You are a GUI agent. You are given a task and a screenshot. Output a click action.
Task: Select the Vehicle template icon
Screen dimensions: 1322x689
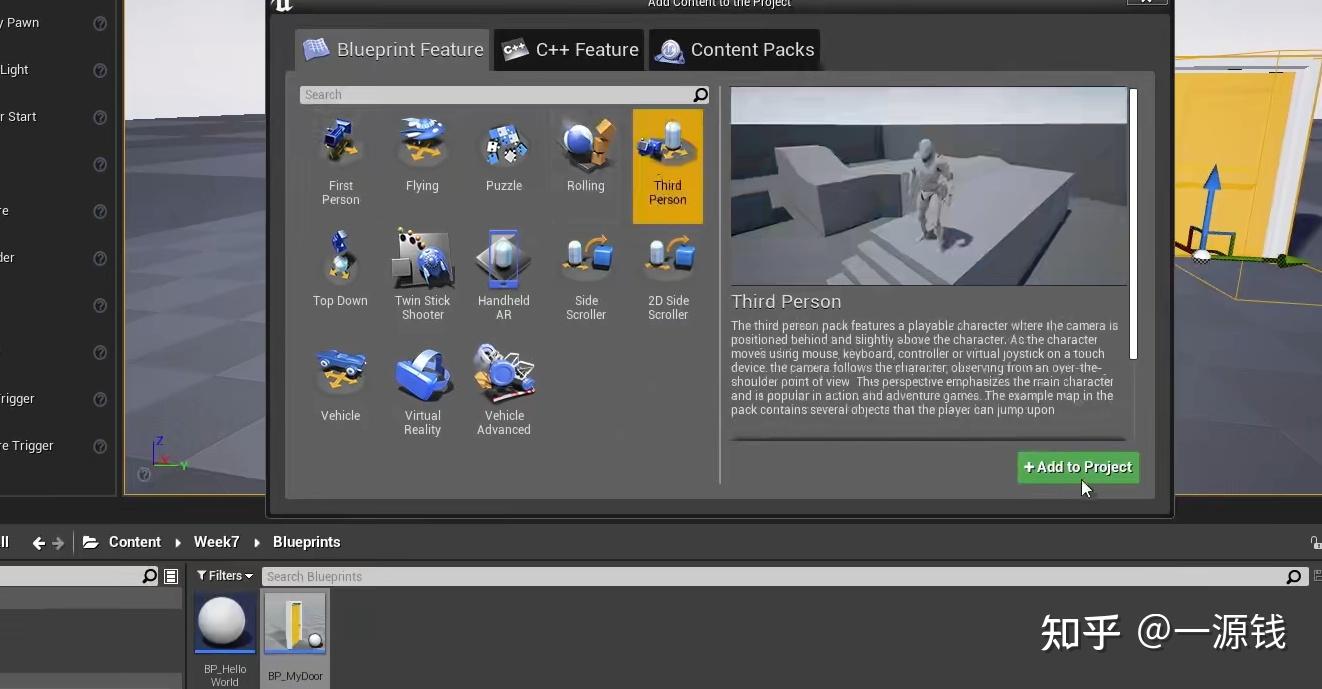tap(341, 373)
